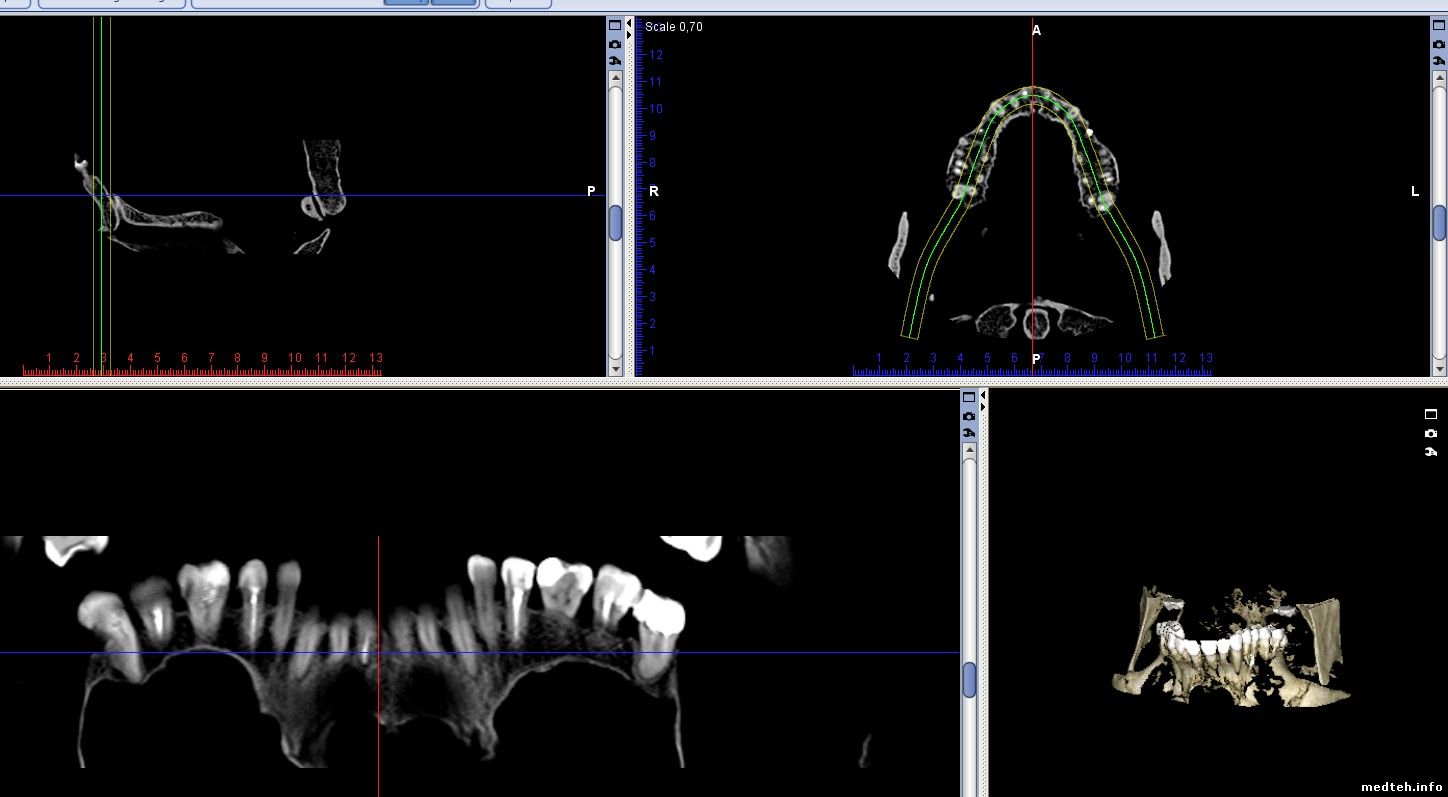Image resolution: width=1448 pixels, height=797 pixels.
Task: Maximize the panoramic teeth view
Action: [968, 398]
